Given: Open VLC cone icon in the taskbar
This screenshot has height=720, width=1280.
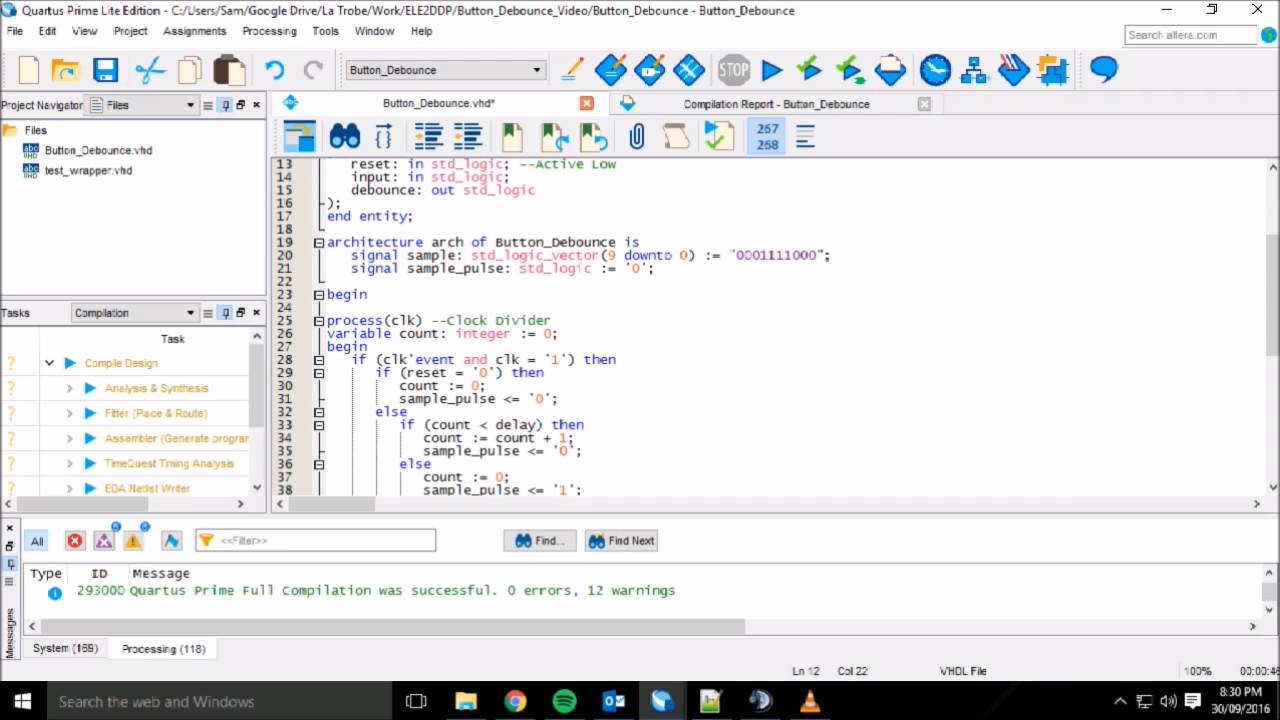Looking at the screenshot, I should pos(809,701).
